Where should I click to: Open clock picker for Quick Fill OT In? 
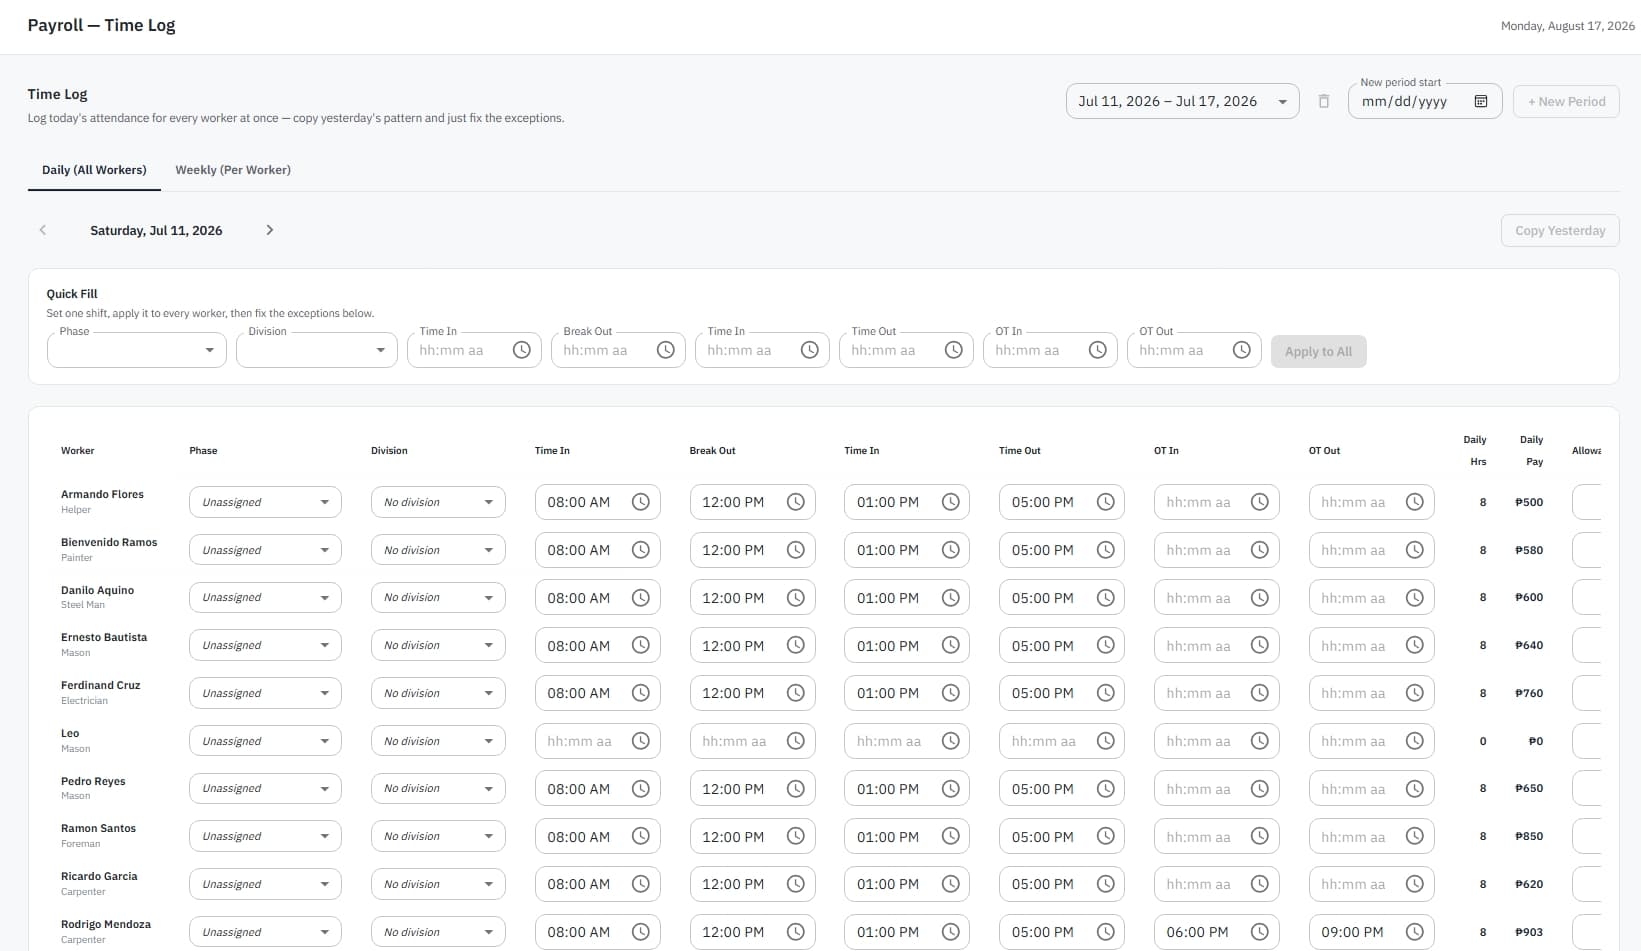pos(1098,350)
